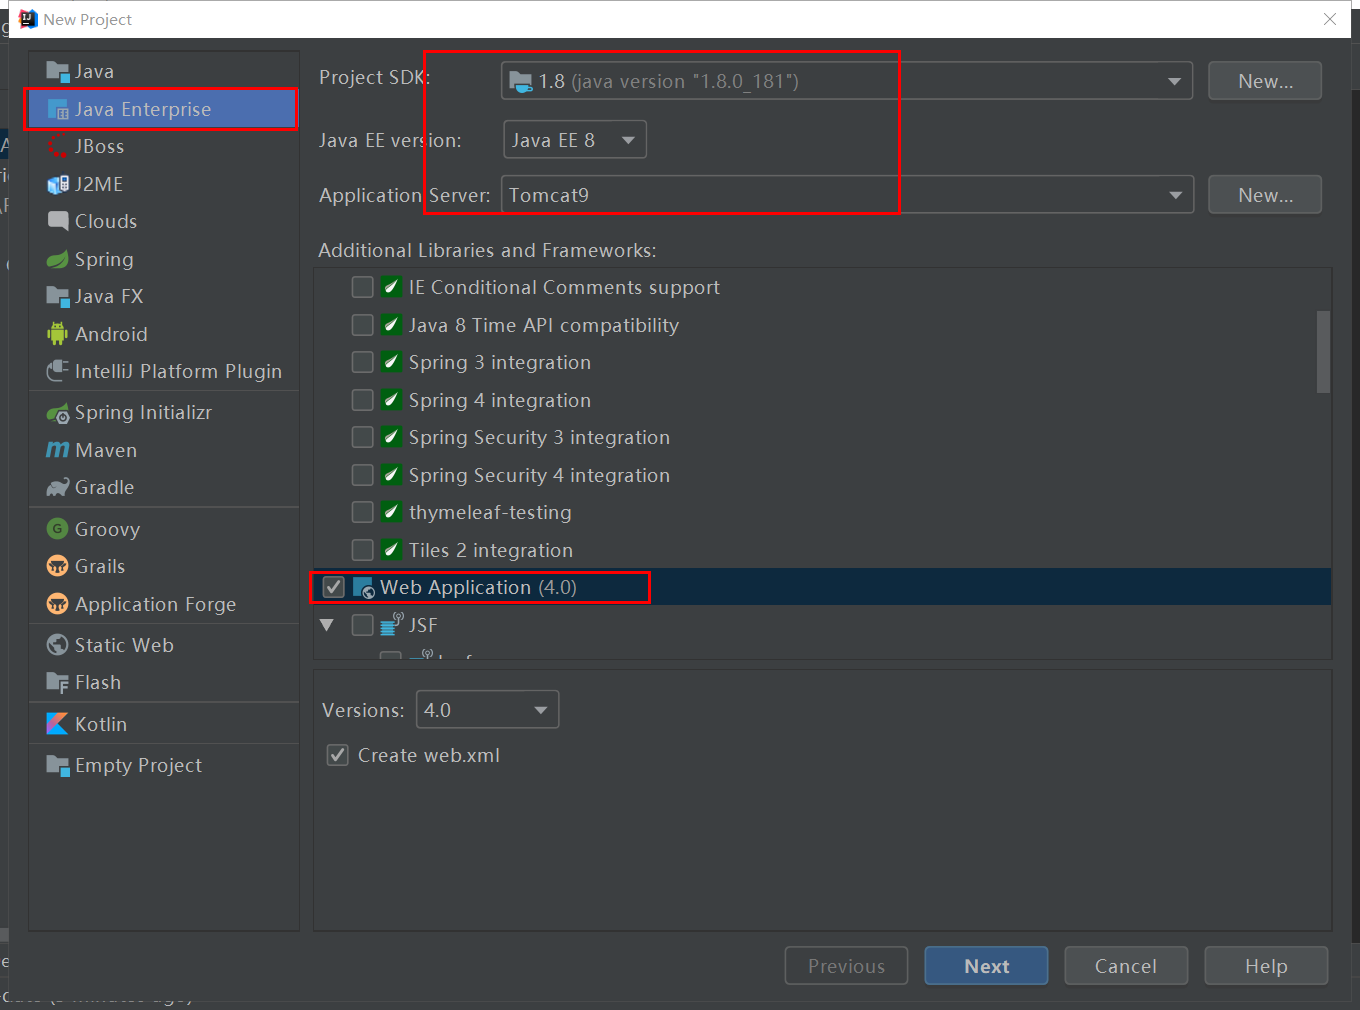Pick the Application Forge icon

[x=58, y=604]
